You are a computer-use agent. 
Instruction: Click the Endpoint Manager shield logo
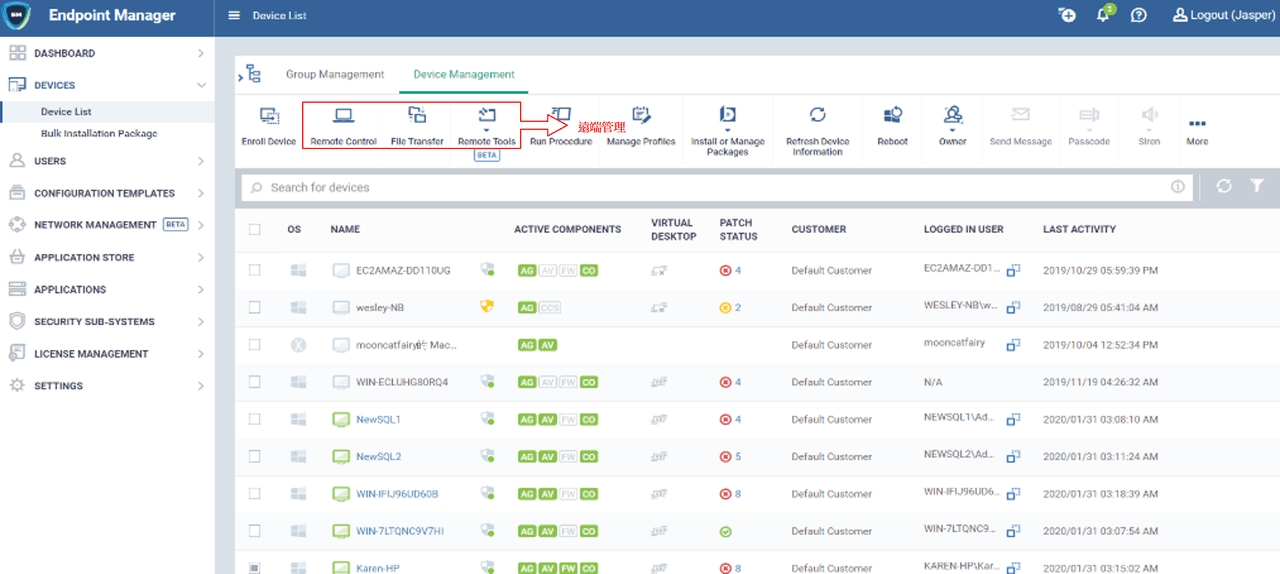[18, 16]
